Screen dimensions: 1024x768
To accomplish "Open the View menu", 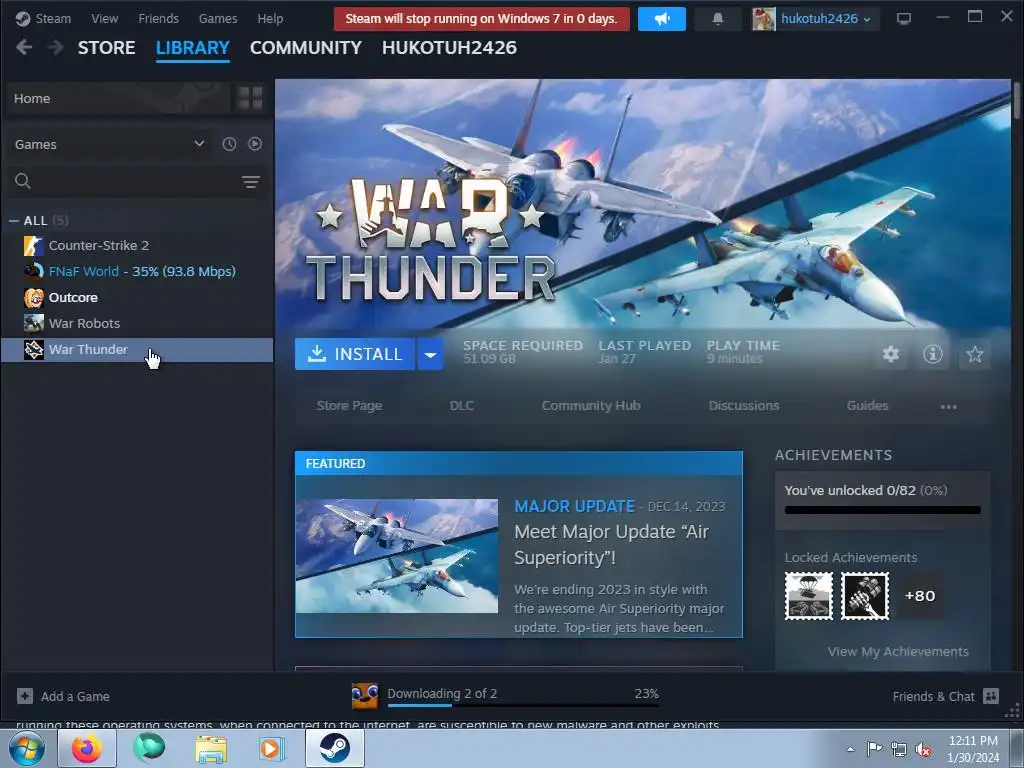I will (x=104, y=18).
